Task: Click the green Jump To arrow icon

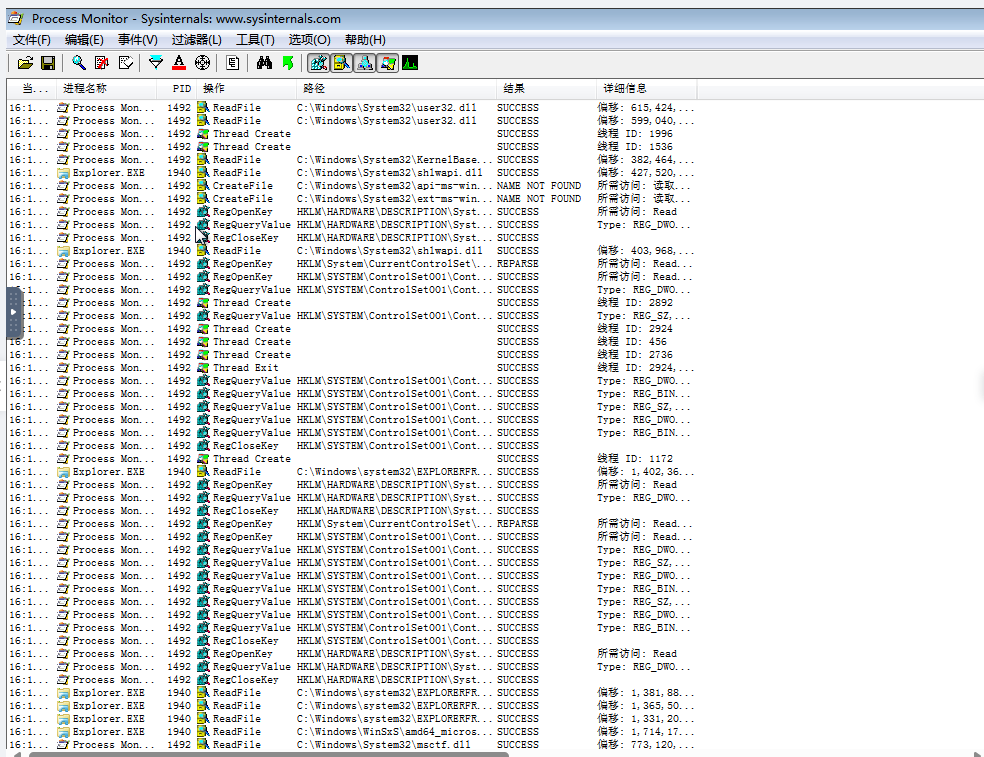Action: point(288,63)
